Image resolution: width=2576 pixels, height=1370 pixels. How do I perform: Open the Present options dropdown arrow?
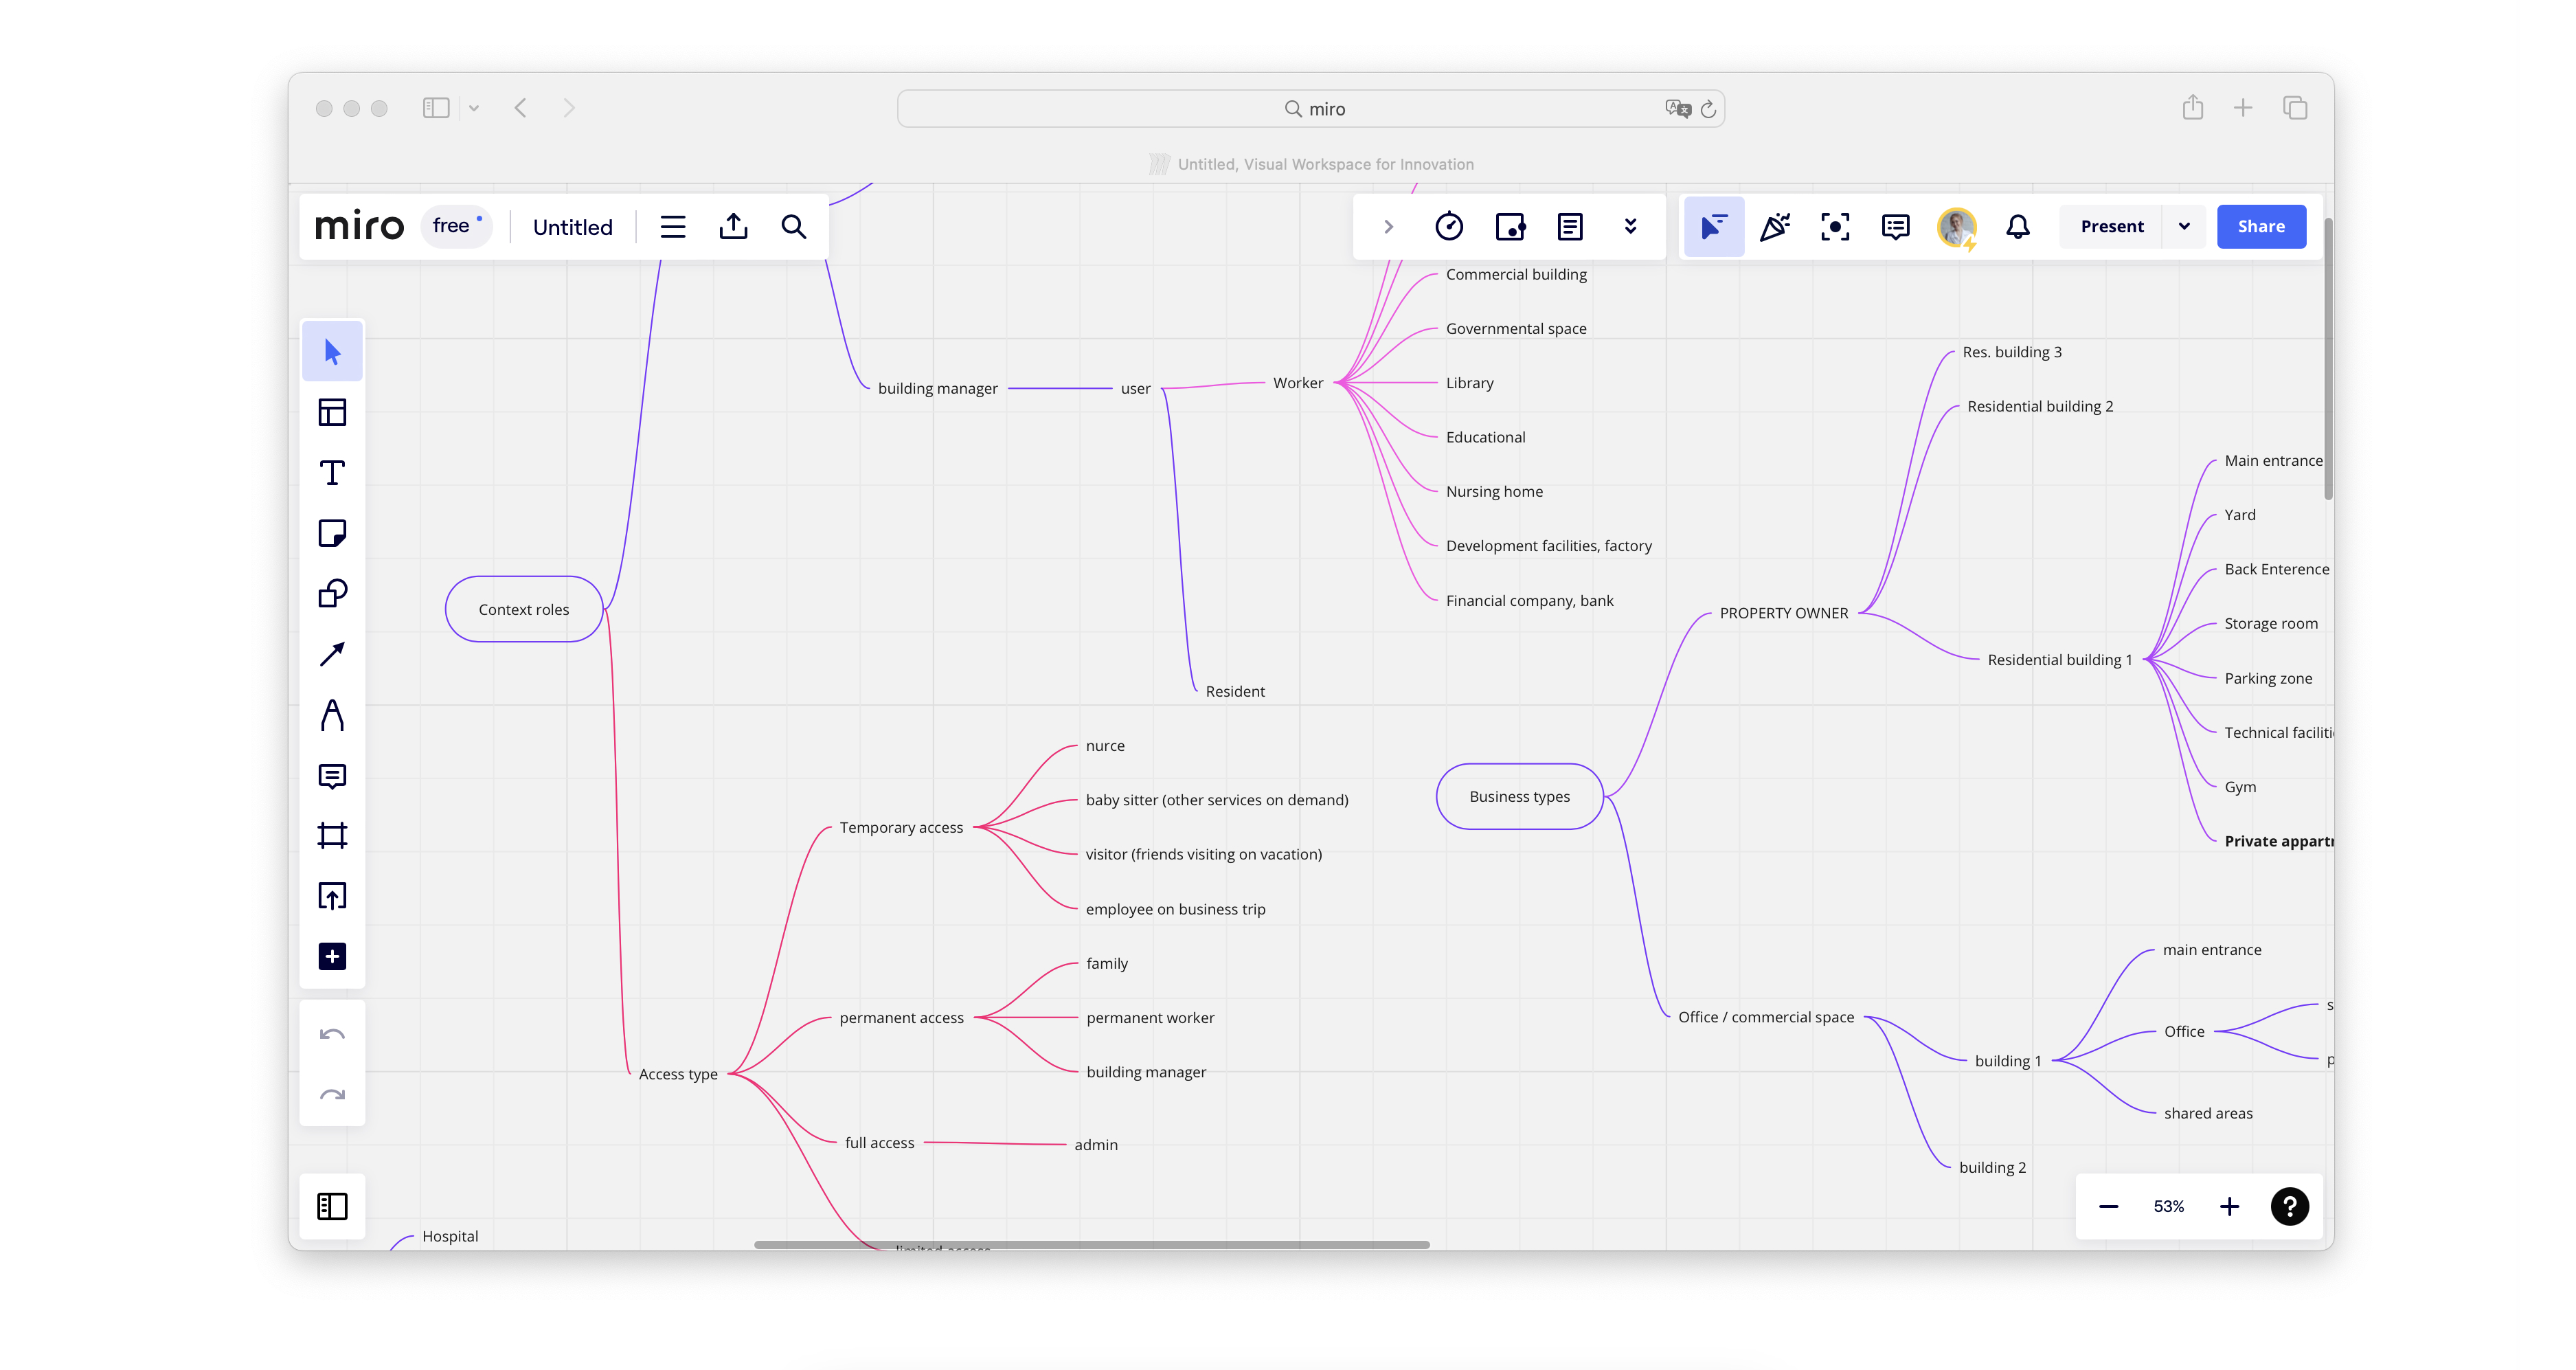click(2184, 227)
